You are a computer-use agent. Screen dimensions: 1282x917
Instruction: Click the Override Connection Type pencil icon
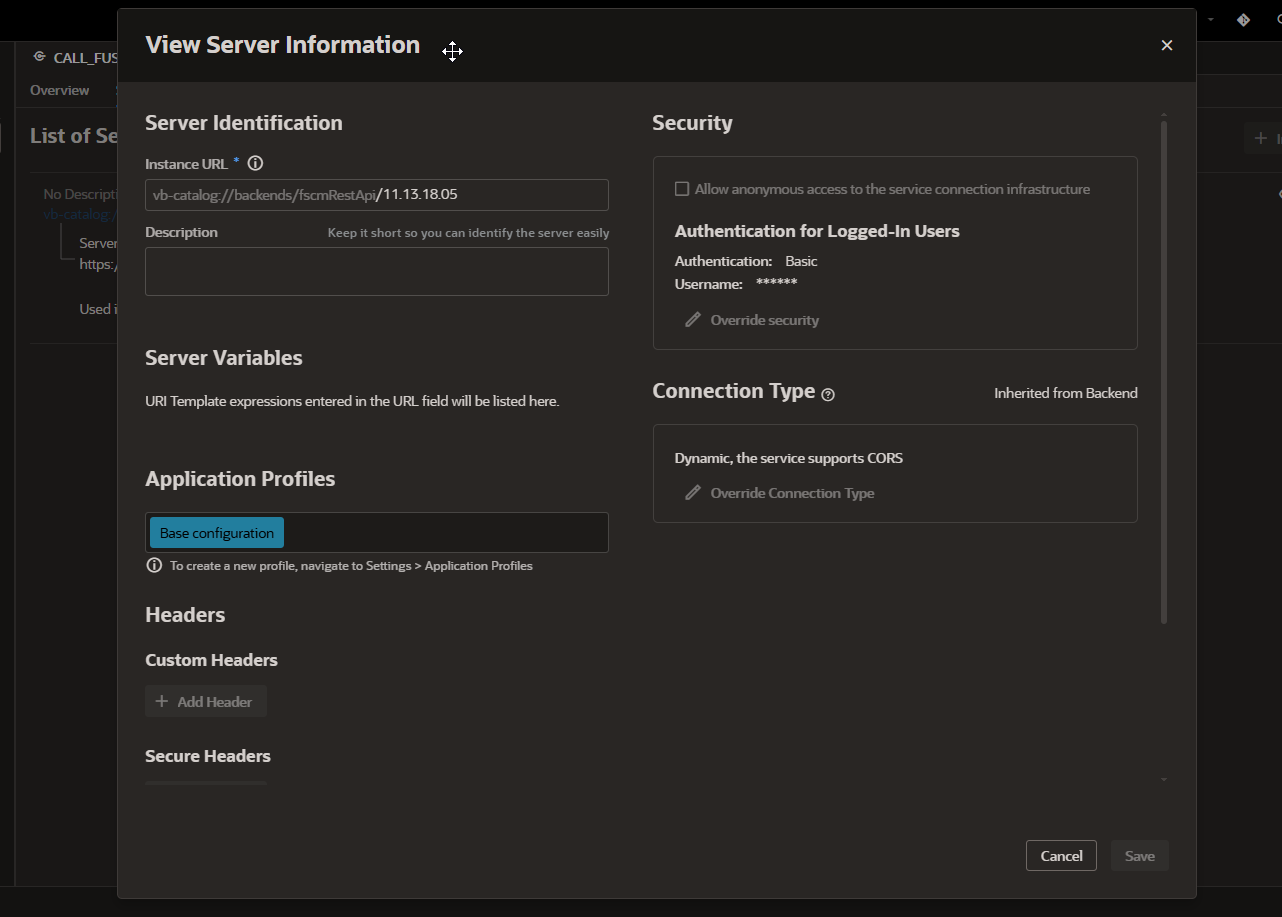692,493
